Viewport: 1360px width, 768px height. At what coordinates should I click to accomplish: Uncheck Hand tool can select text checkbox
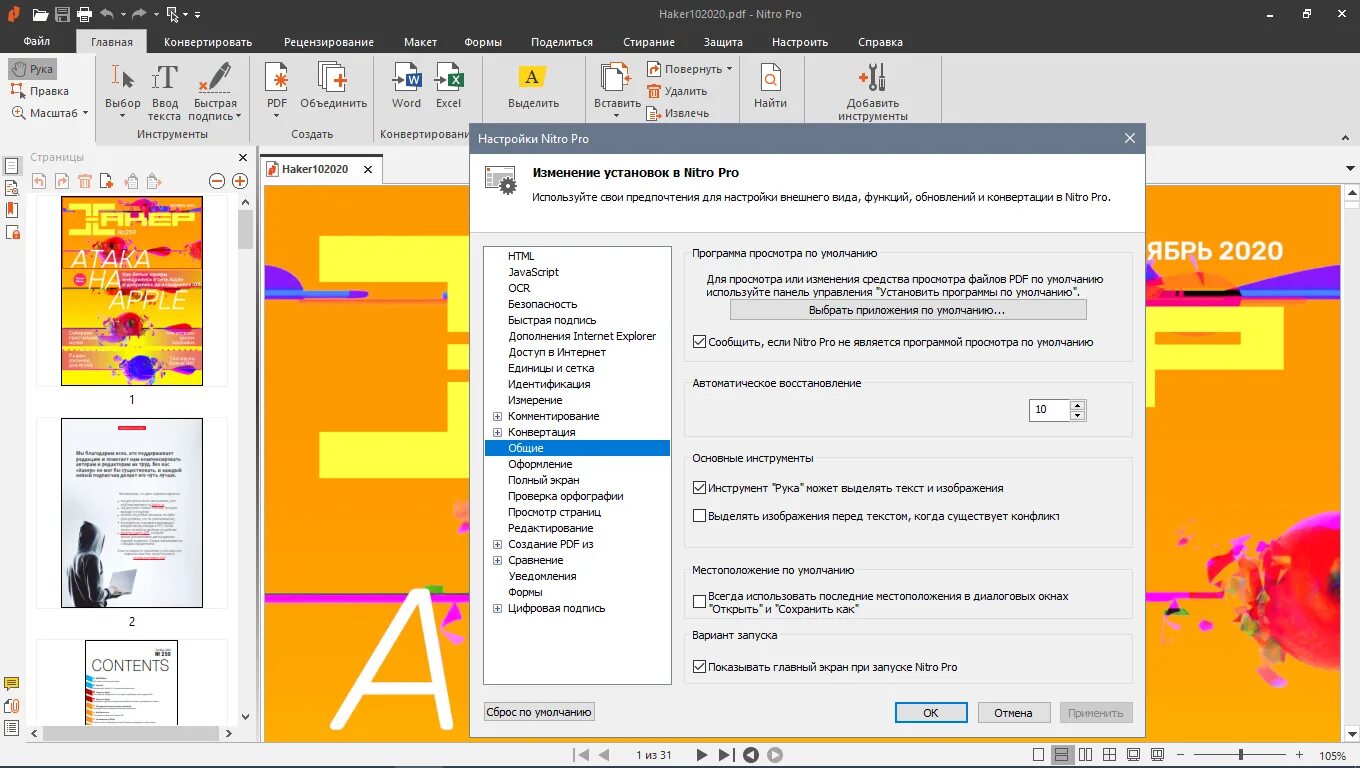pyautogui.click(x=699, y=488)
